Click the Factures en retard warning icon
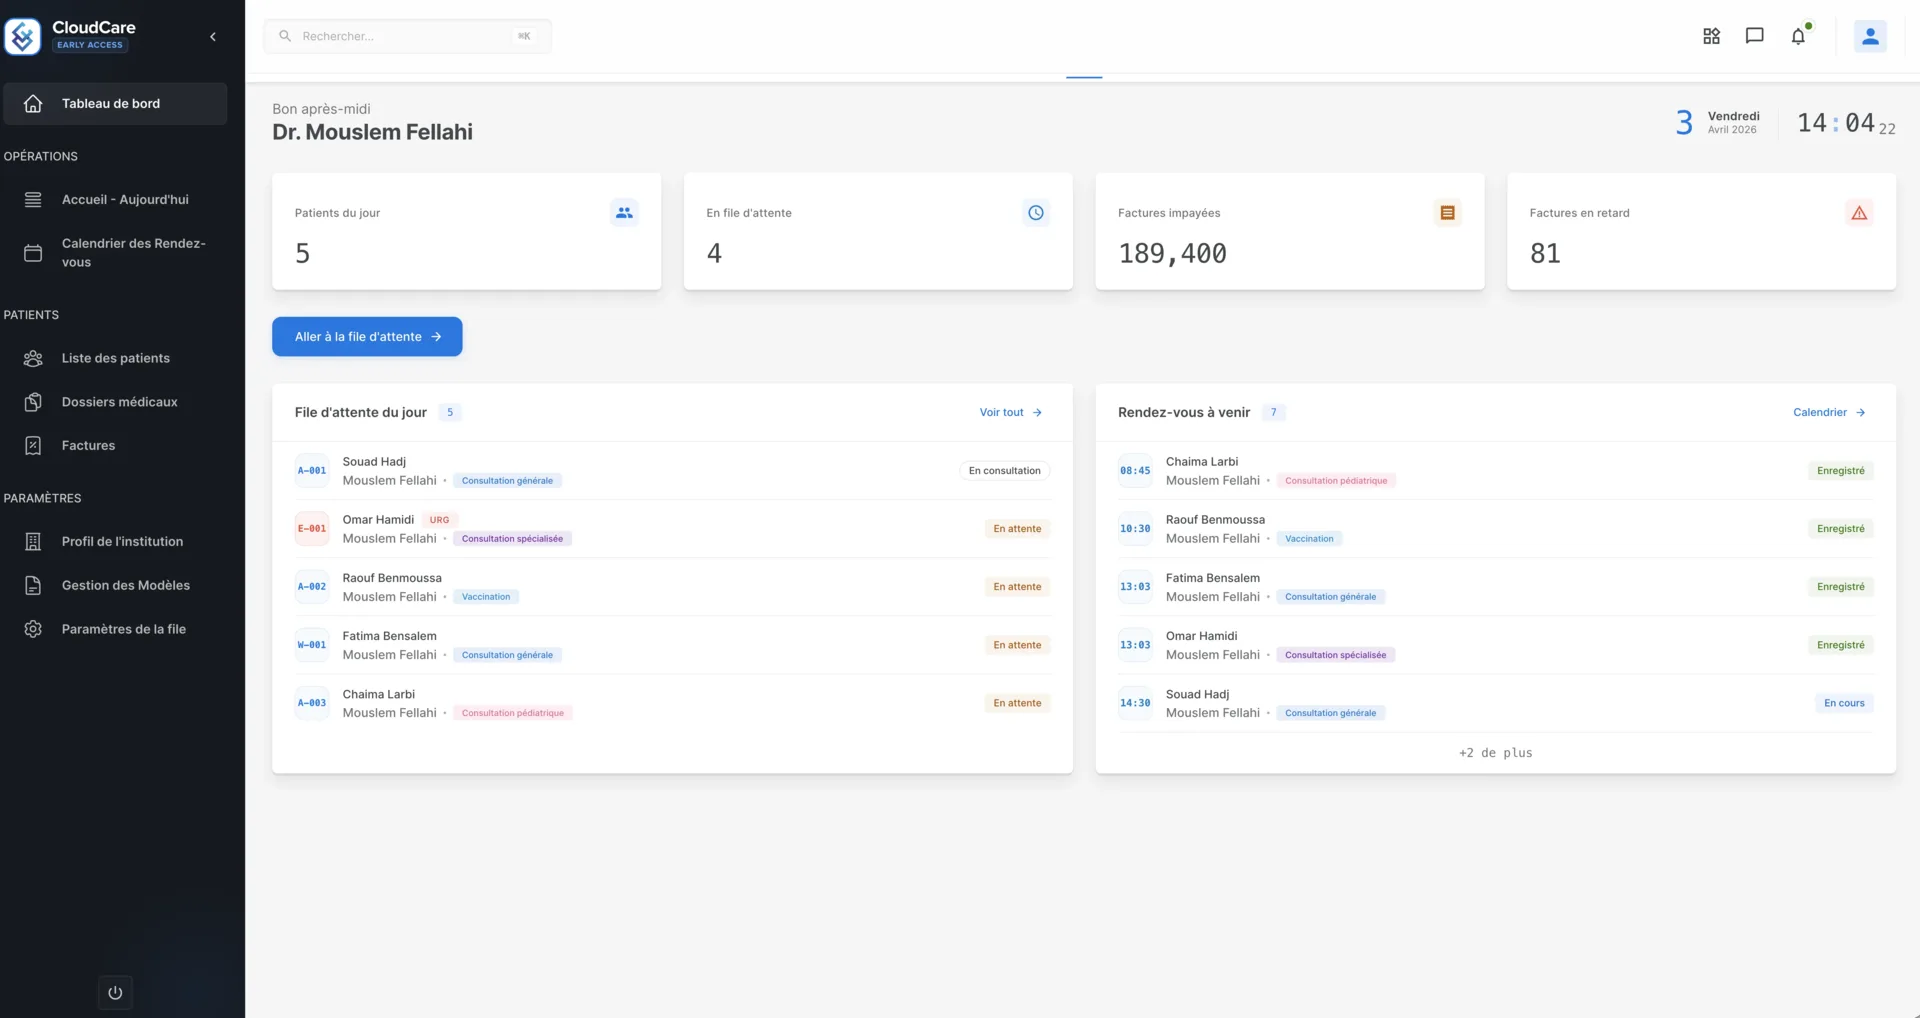The width and height of the screenshot is (1920, 1018). (1860, 212)
